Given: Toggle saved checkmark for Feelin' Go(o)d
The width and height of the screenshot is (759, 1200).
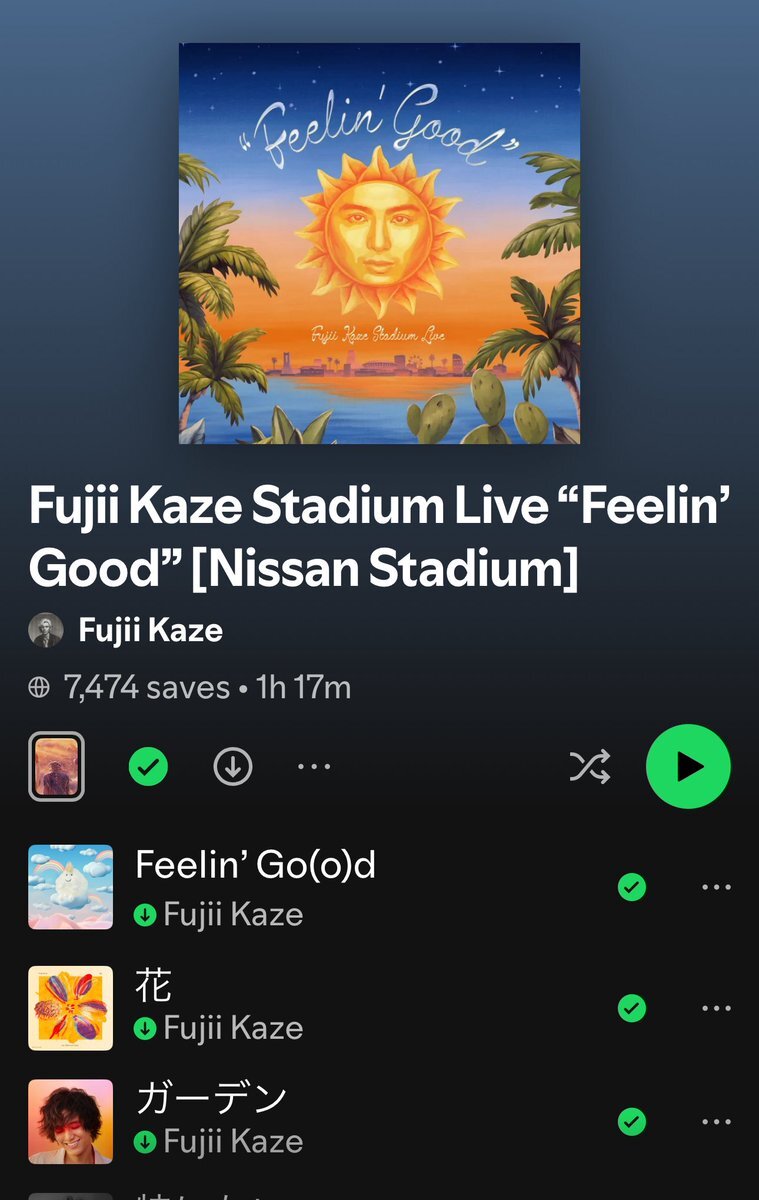Looking at the screenshot, I should tap(632, 887).
